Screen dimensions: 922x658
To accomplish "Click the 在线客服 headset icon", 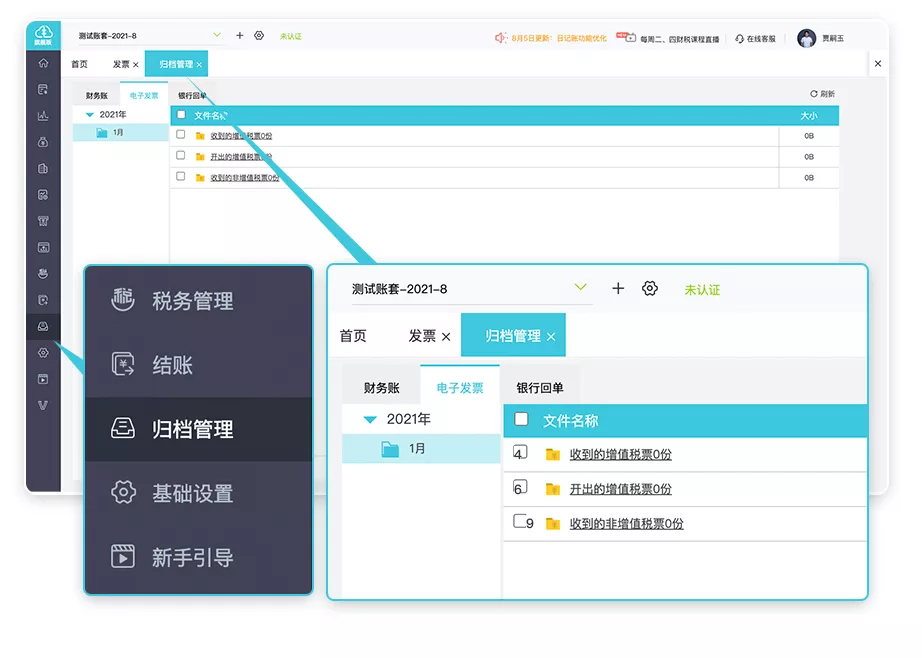I will click(x=739, y=38).
